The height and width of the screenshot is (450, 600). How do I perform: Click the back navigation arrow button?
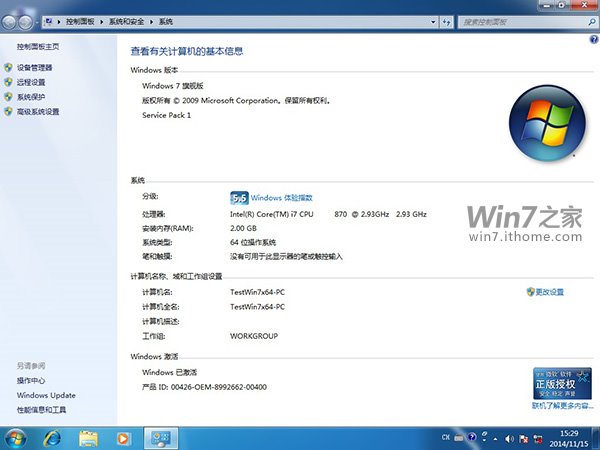click(9, 21)
